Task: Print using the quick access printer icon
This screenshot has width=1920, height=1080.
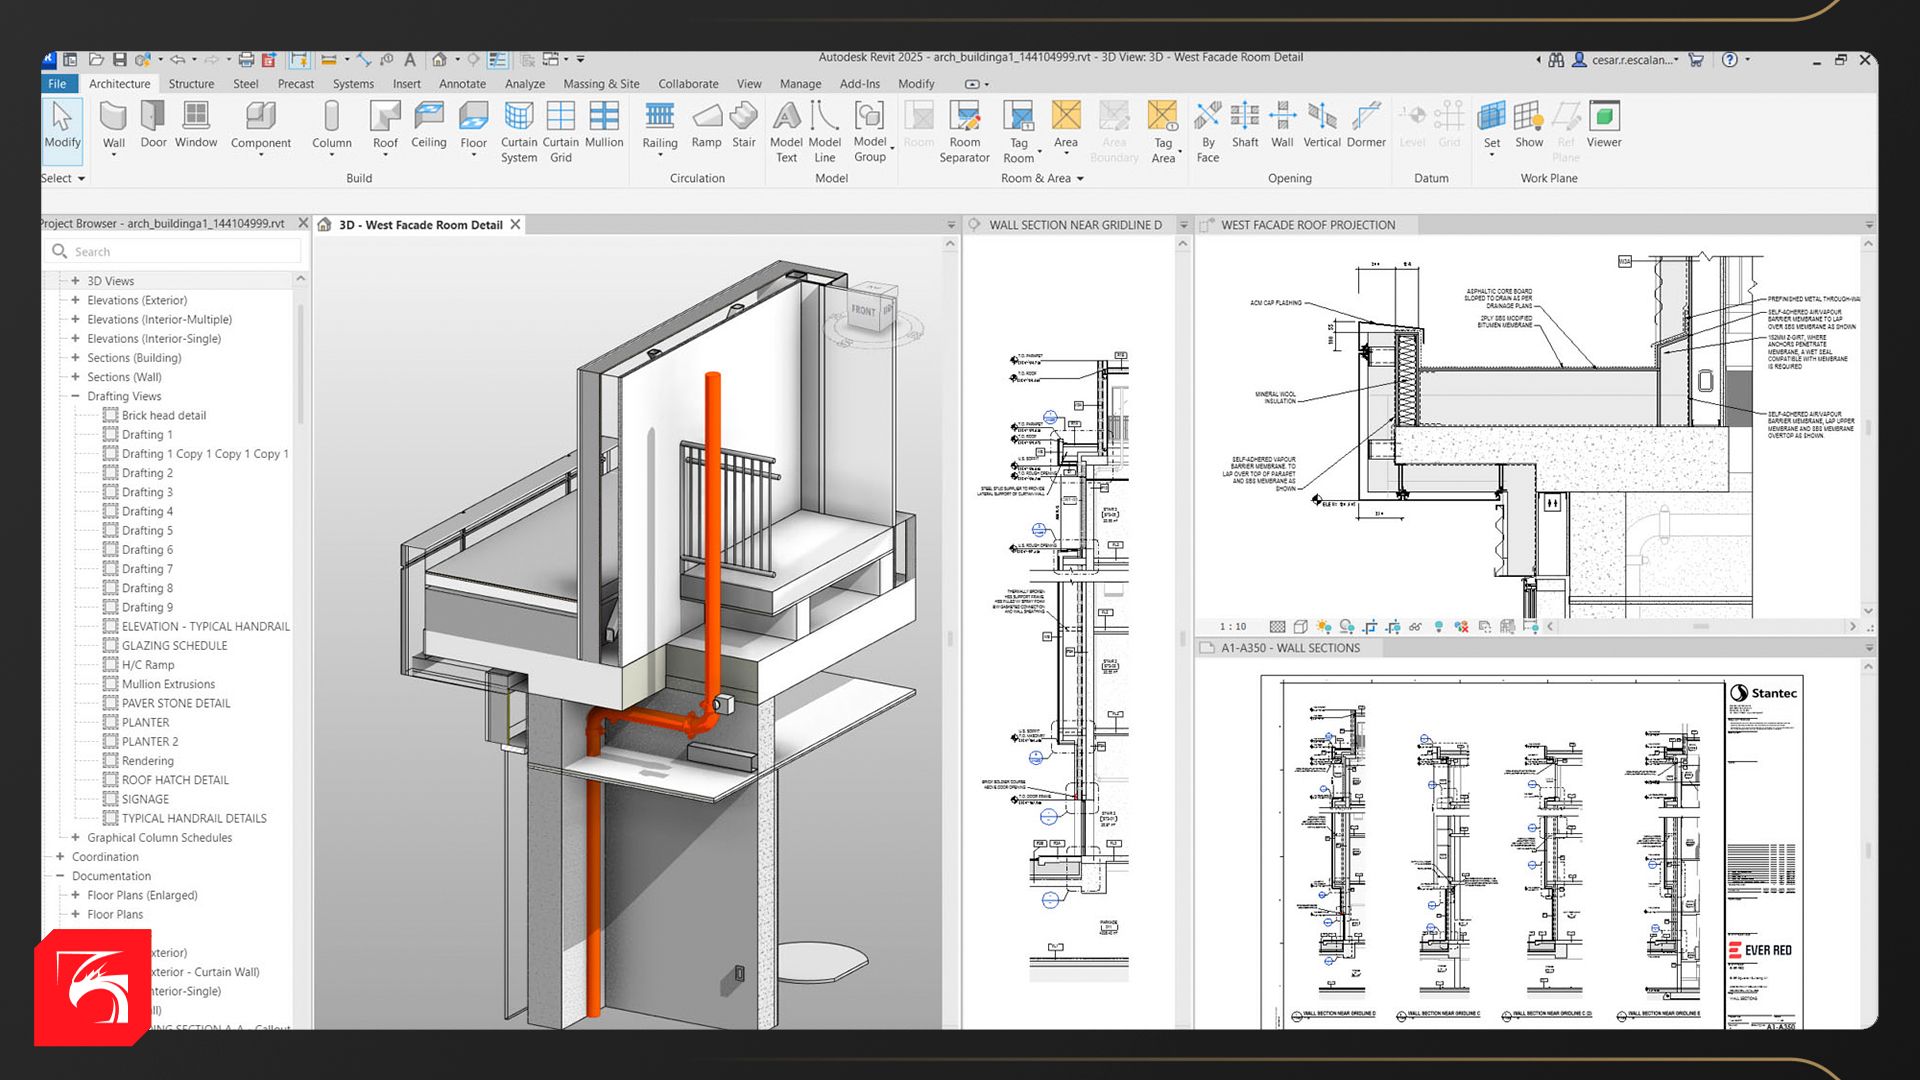Action: (x=246, y=60)
